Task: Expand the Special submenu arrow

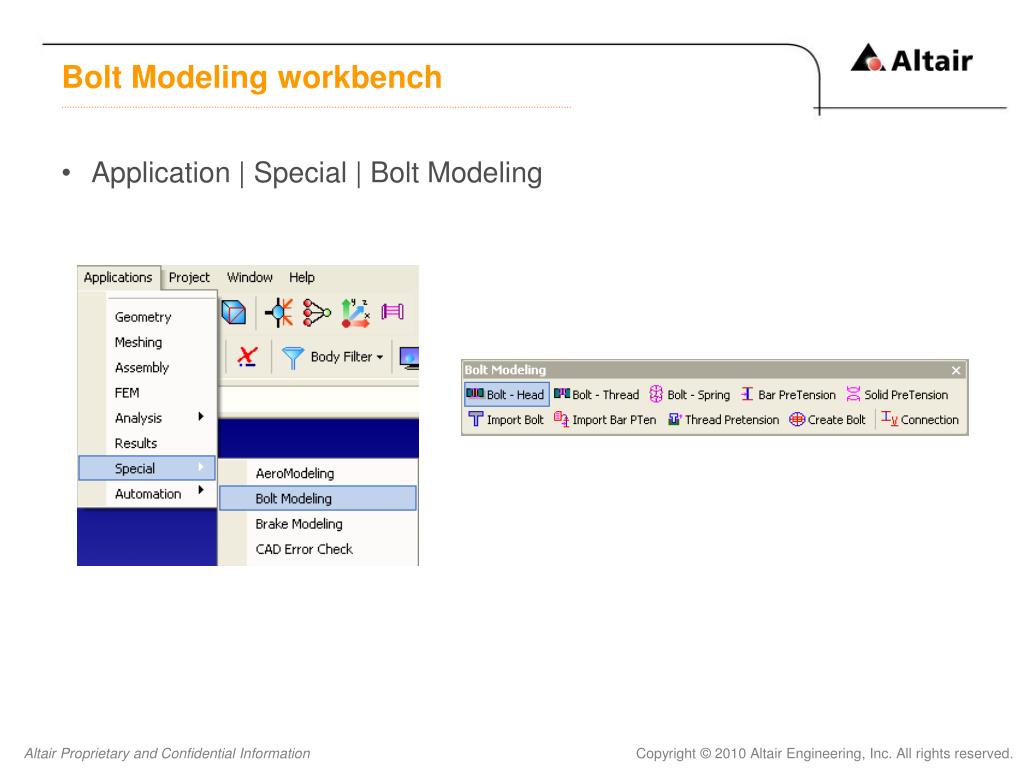Action: coord(201,467)
